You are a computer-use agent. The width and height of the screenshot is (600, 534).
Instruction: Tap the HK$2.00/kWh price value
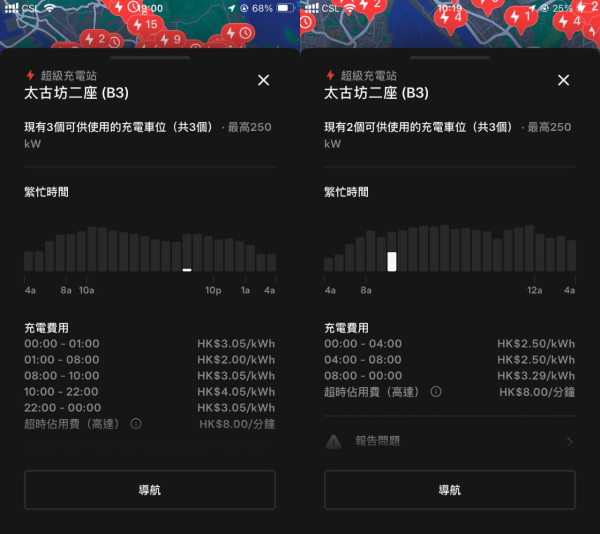pyautogui.click(x=236, y=360)
